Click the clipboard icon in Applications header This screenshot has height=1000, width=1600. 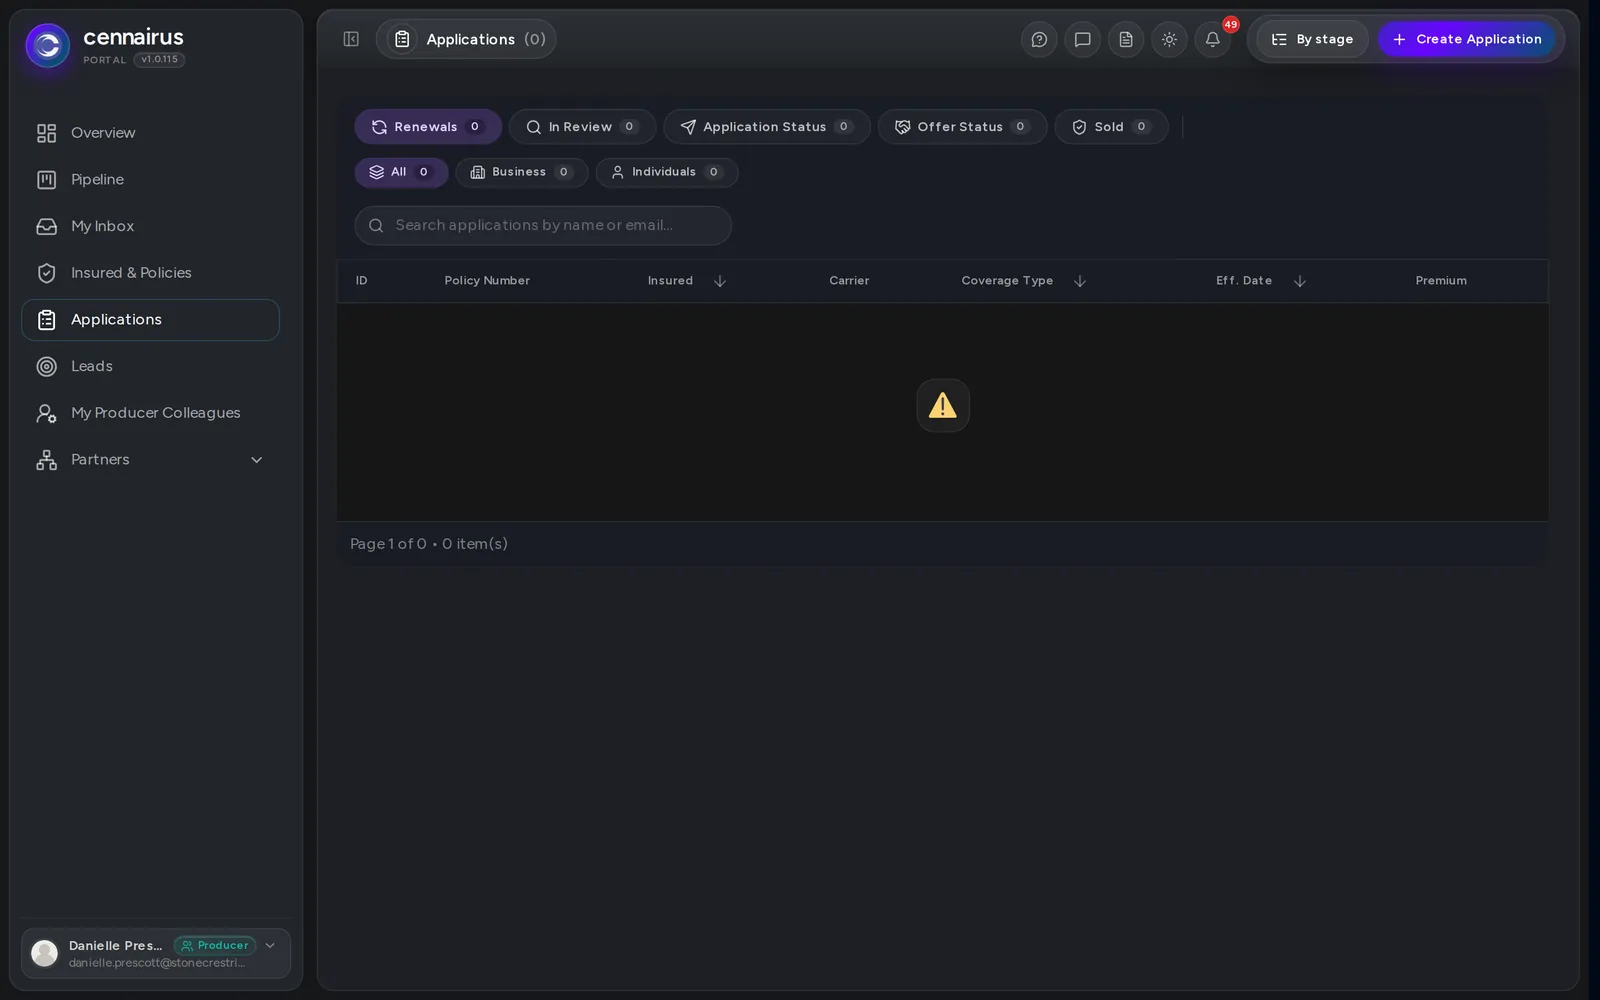coord(402,39)
